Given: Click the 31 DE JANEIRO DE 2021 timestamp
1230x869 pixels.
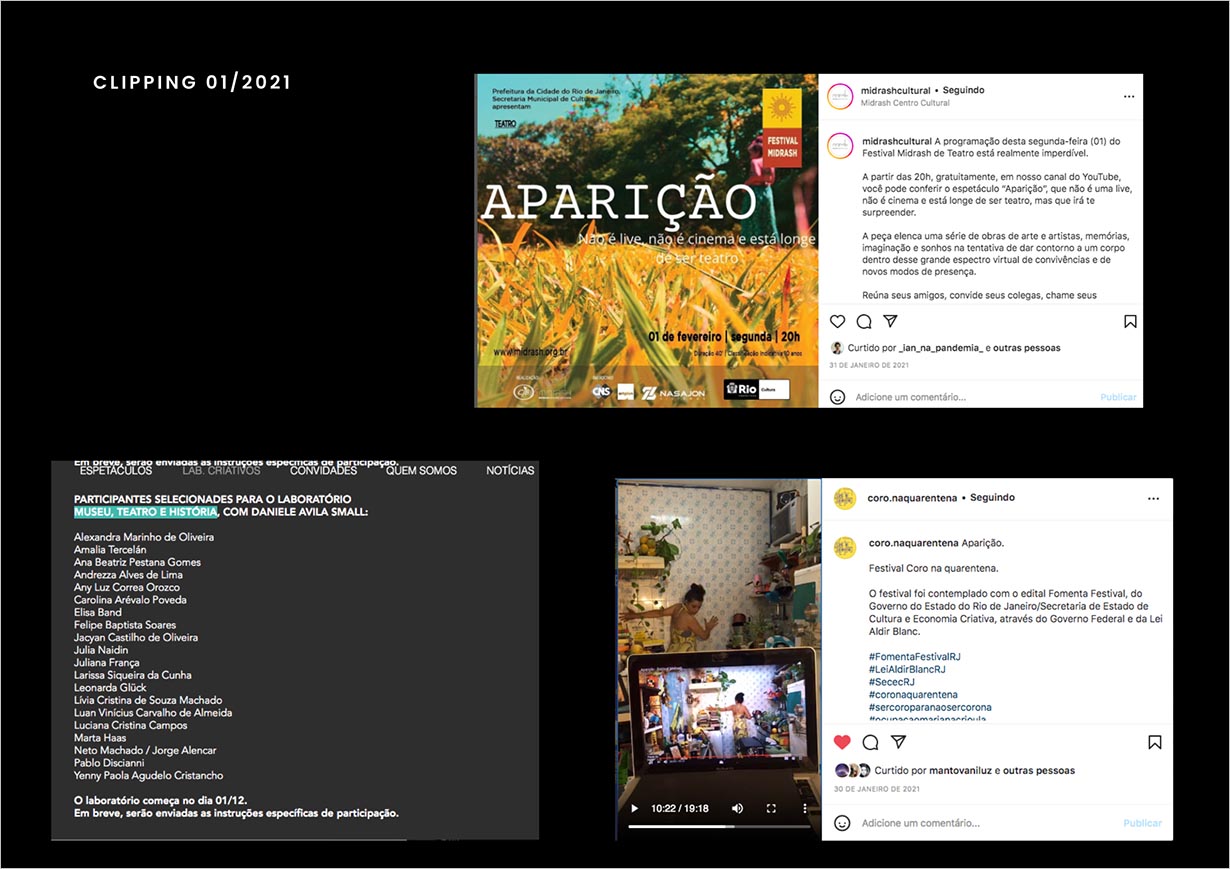Looking at the screenshot, I should click(869, 366).
